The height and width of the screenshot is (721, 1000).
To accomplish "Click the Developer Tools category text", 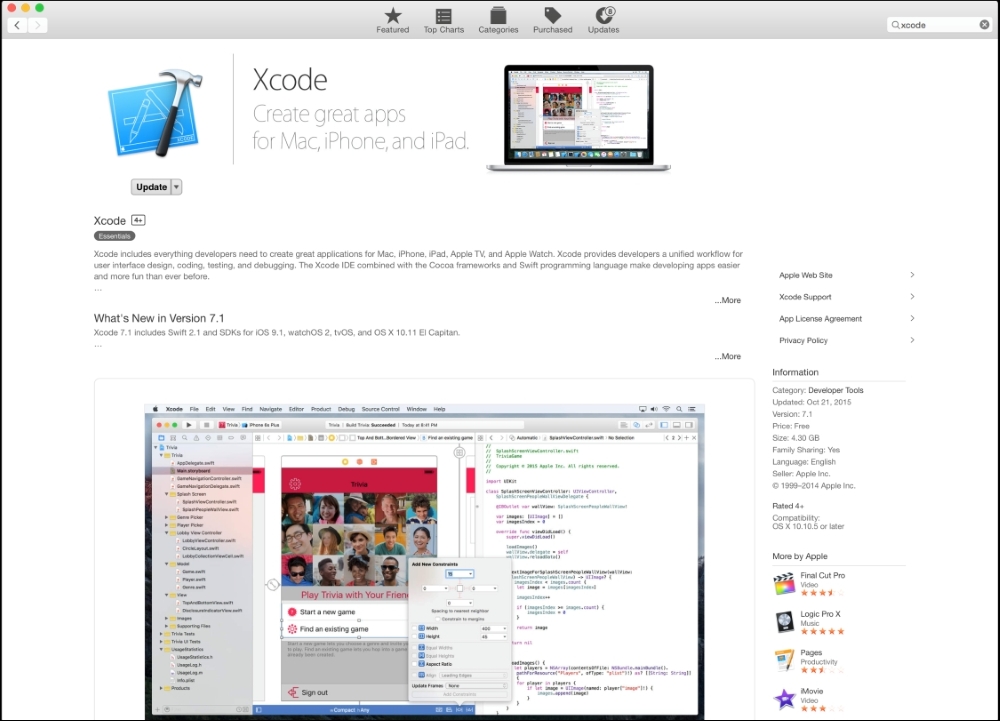I will (x=835, y=390).
